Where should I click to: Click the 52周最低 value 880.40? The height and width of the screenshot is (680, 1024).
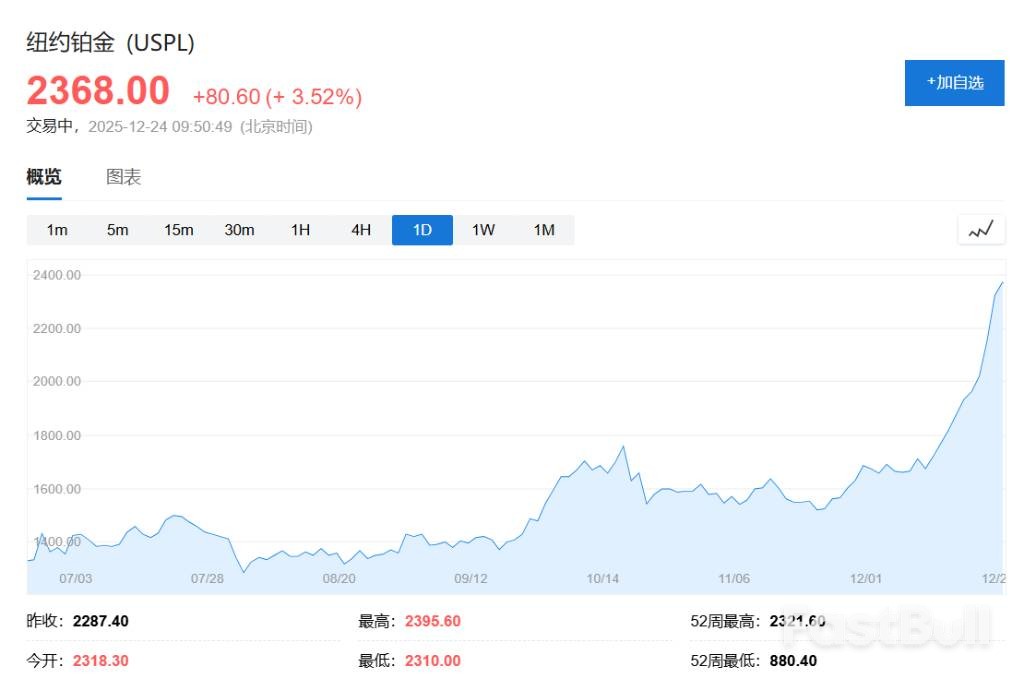pyautogui.click(x=792, y=661)
